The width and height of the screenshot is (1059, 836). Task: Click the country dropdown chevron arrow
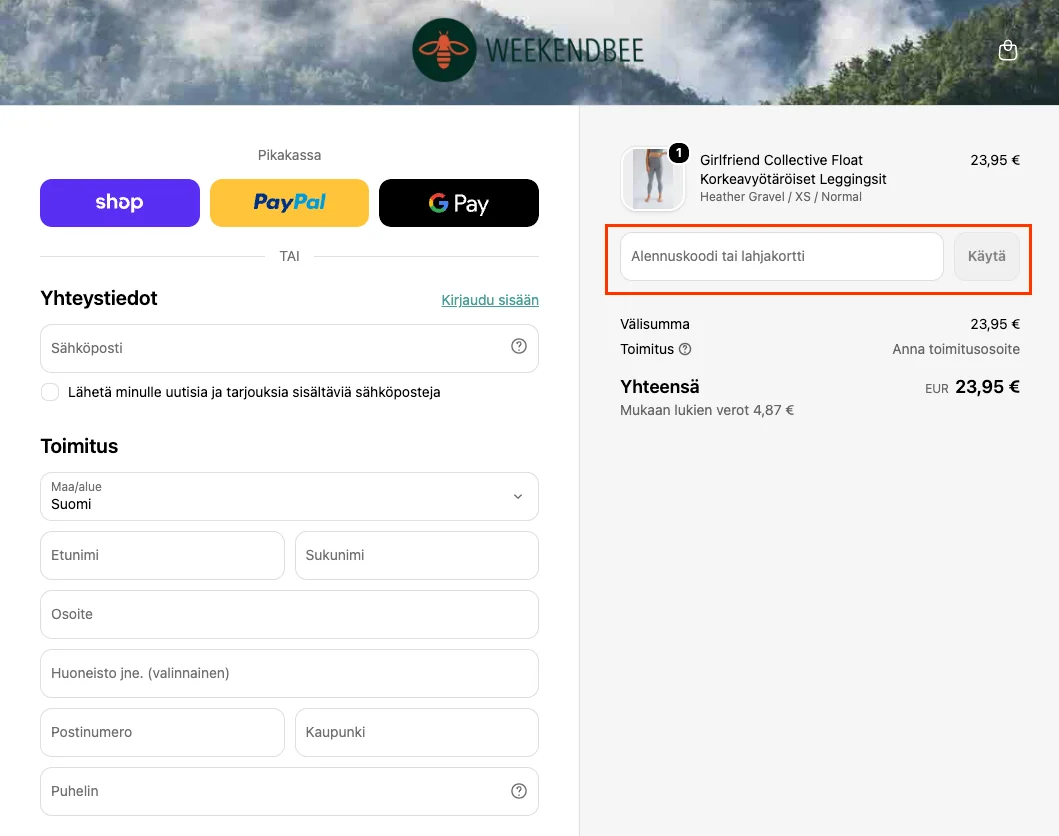coord(518,496)
